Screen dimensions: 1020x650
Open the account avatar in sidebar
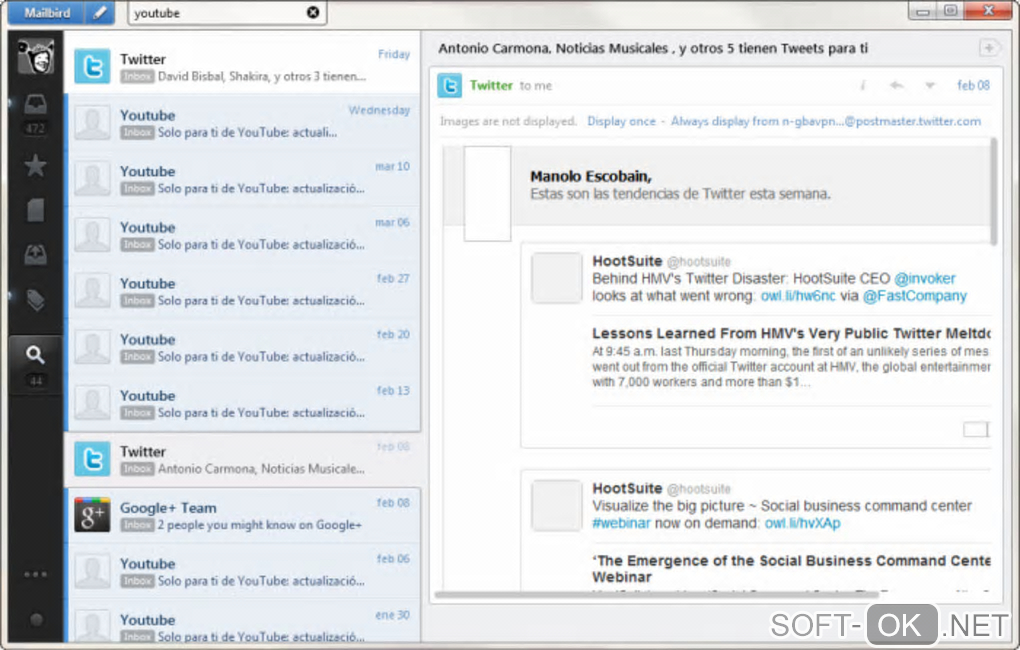point(35,57)
